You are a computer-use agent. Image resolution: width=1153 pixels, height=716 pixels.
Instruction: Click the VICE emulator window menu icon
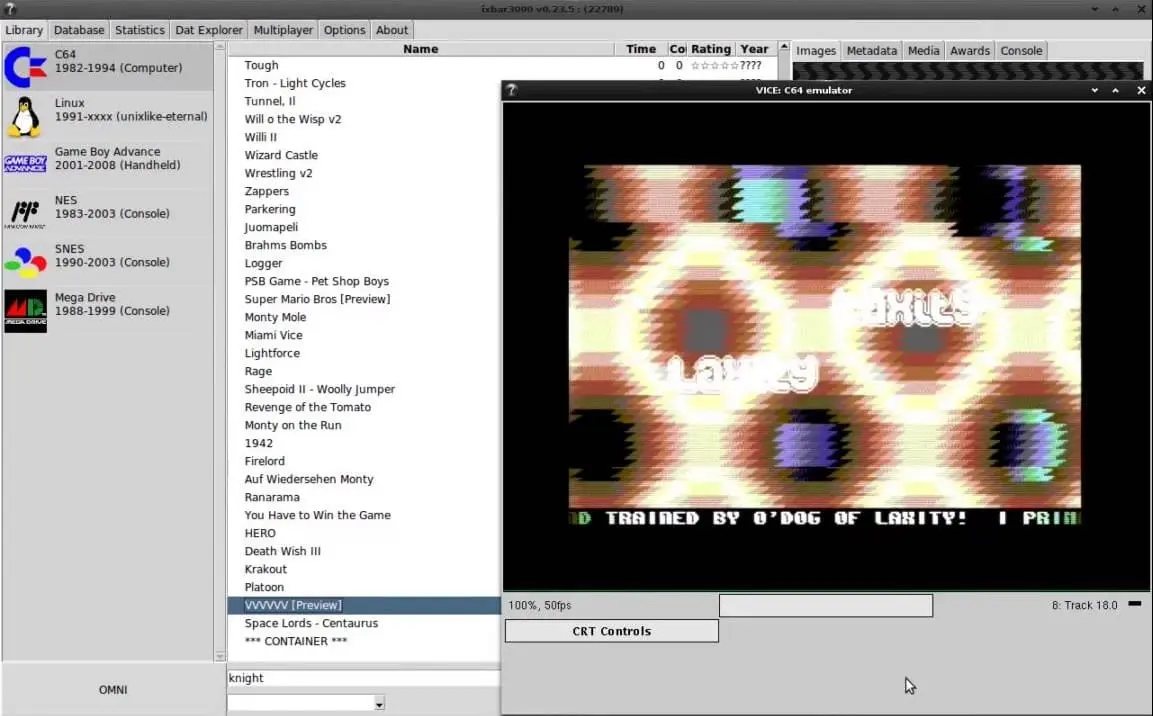[512, 90]
